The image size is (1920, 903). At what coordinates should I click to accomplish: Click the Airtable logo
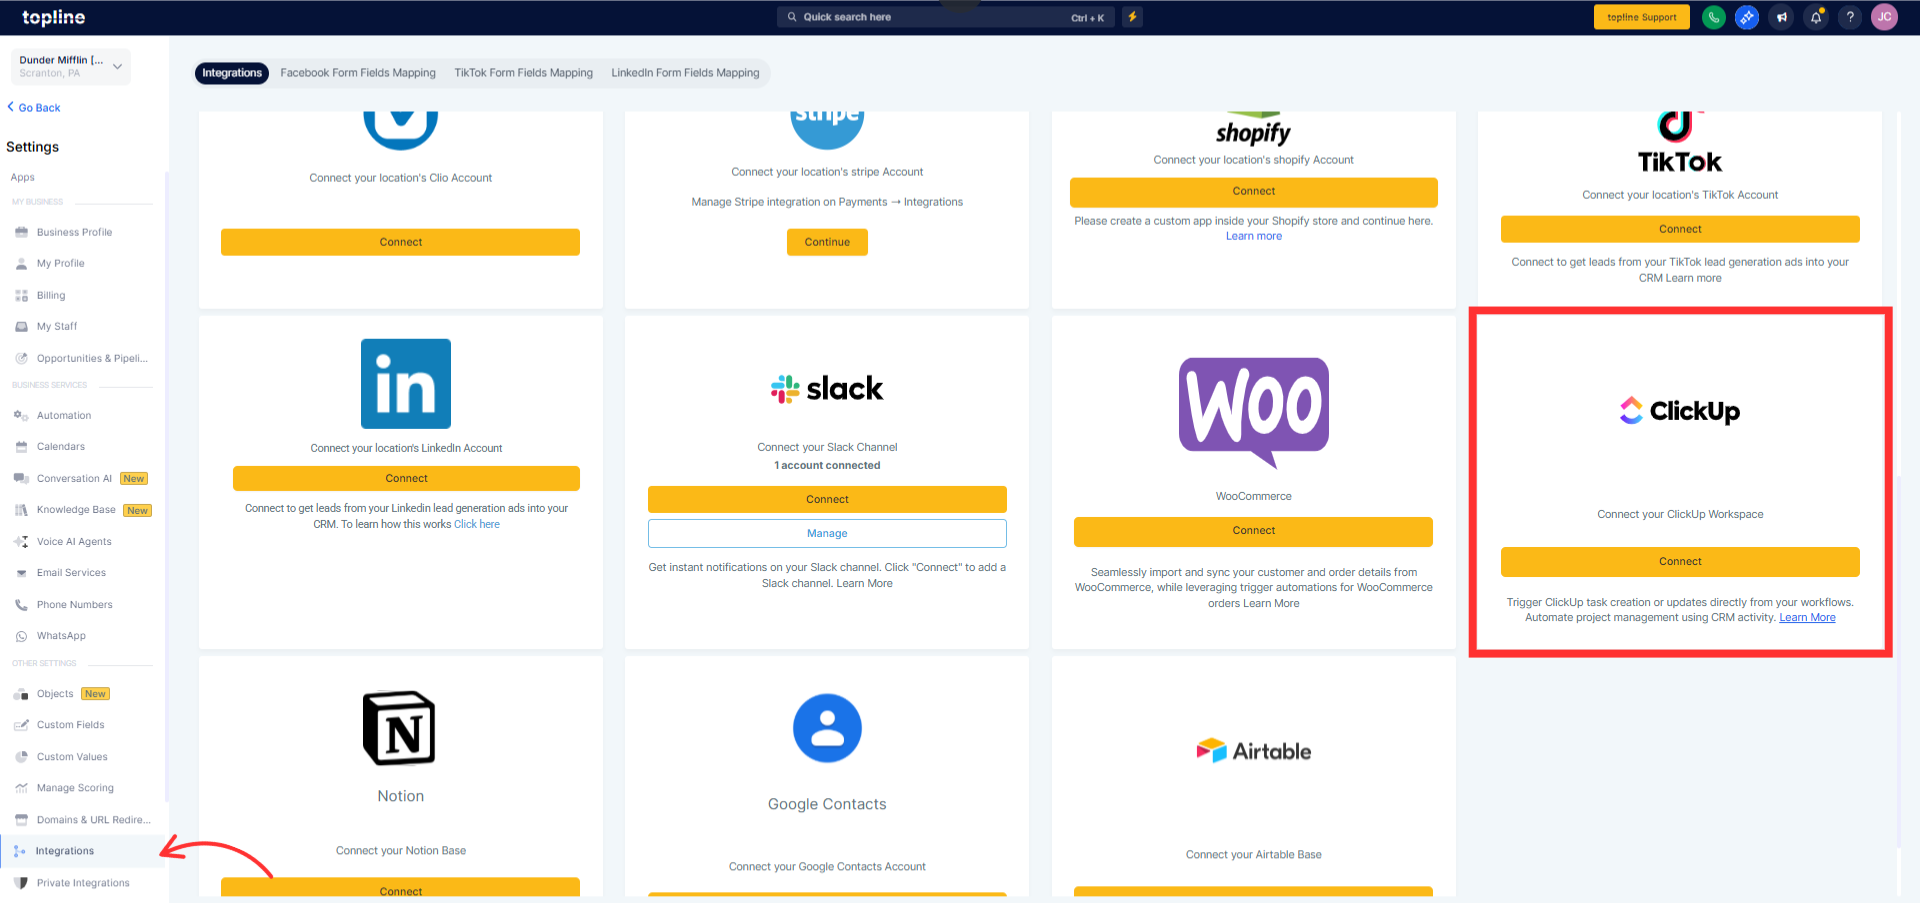(1254, 751)
